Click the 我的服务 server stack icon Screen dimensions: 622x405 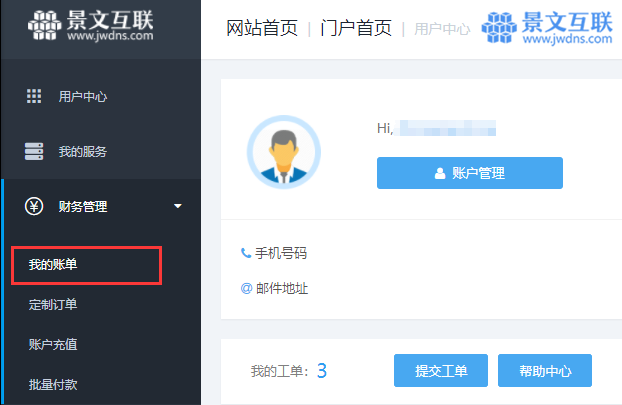coord(34,152)
